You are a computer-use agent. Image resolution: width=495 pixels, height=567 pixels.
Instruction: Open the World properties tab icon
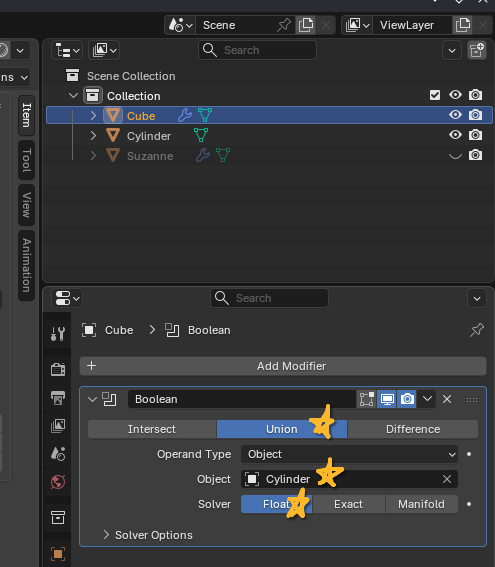point(58,482)
